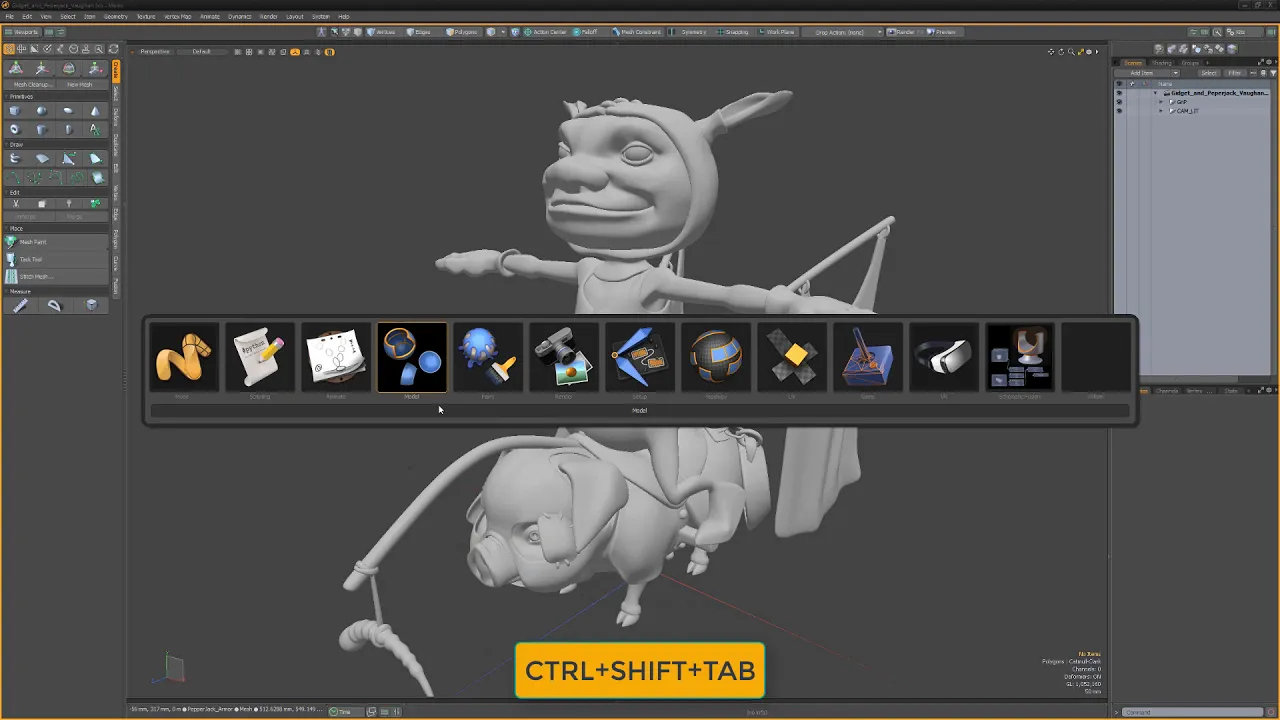Click the Gadget_and_Peperjack scene item name
1280x720 pixels.
pyautogui.click(x=1218, y=93)
